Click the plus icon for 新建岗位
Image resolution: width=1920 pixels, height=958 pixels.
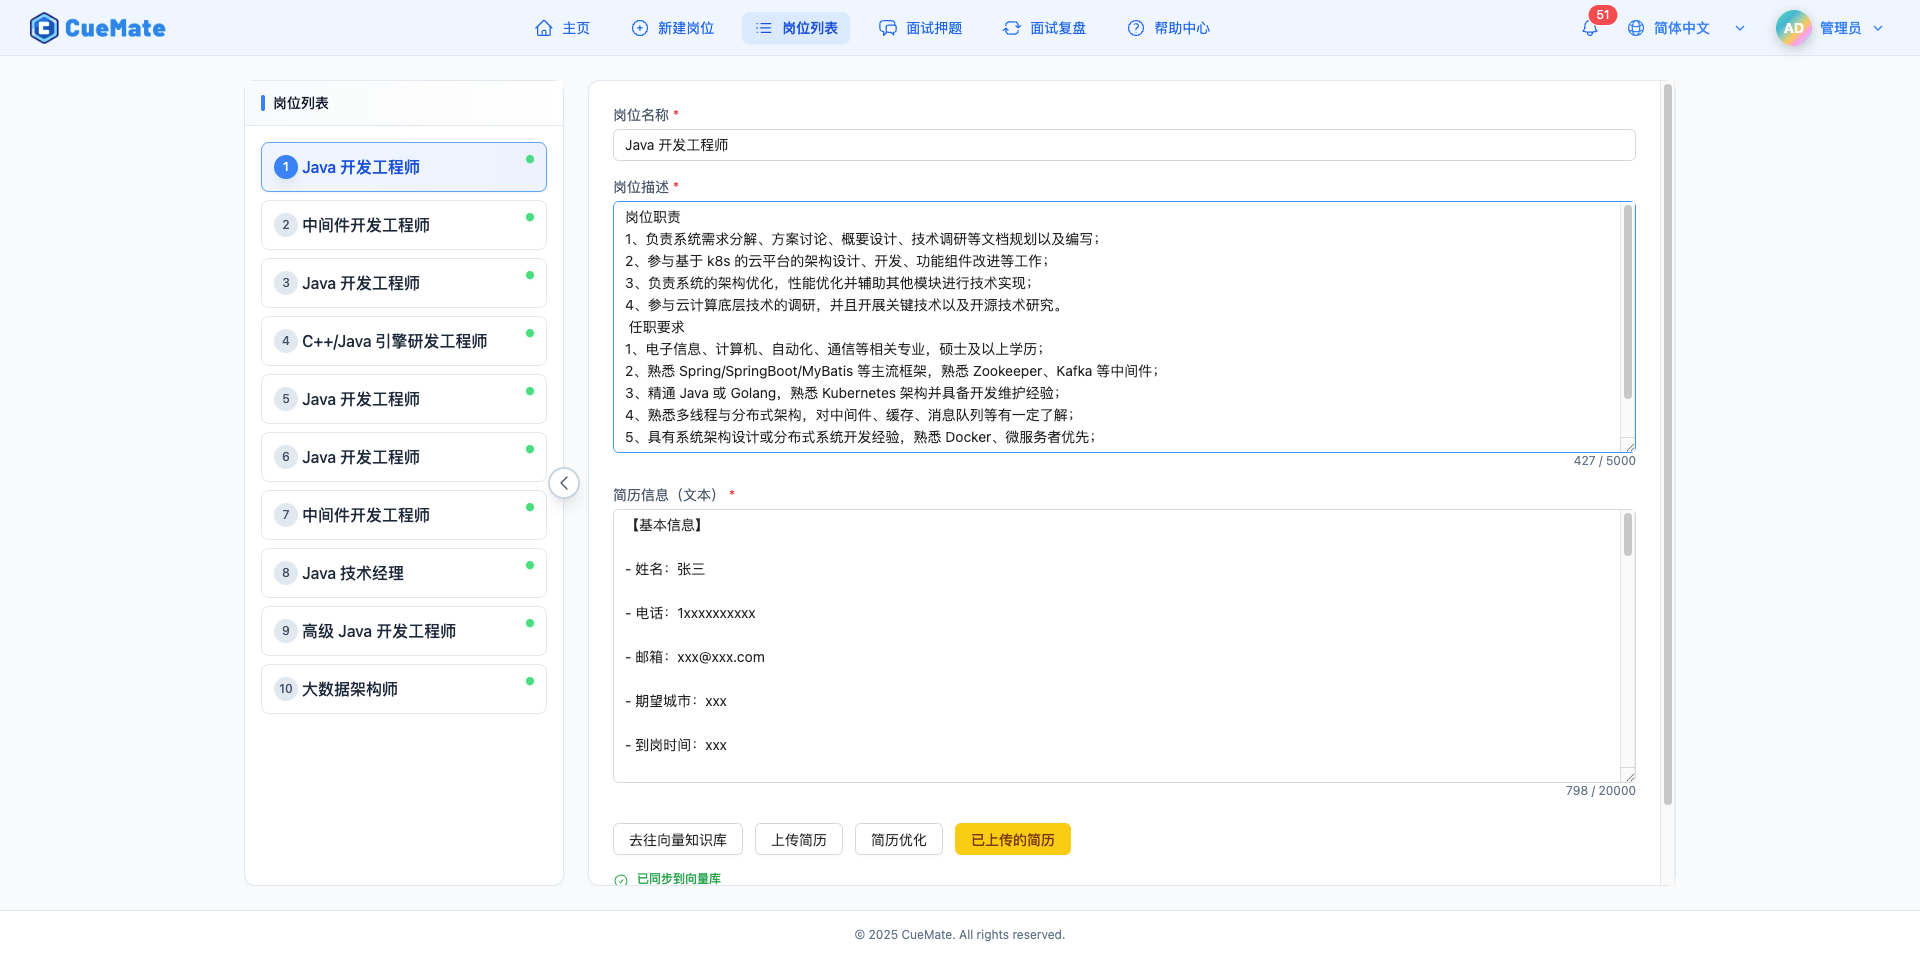tap(639, 28)
